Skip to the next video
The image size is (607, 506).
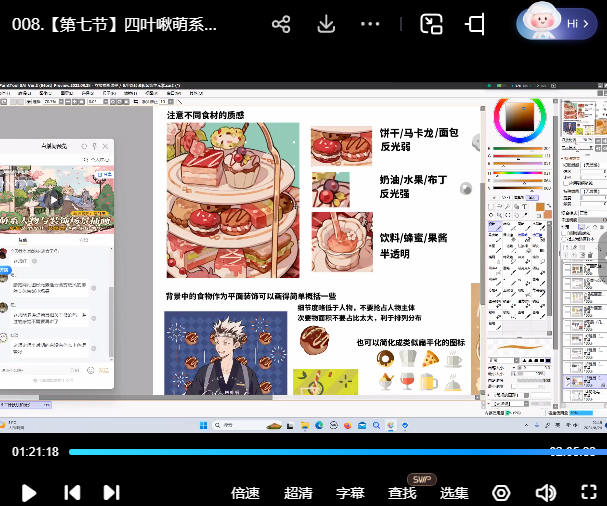click(x=111, y=492)
